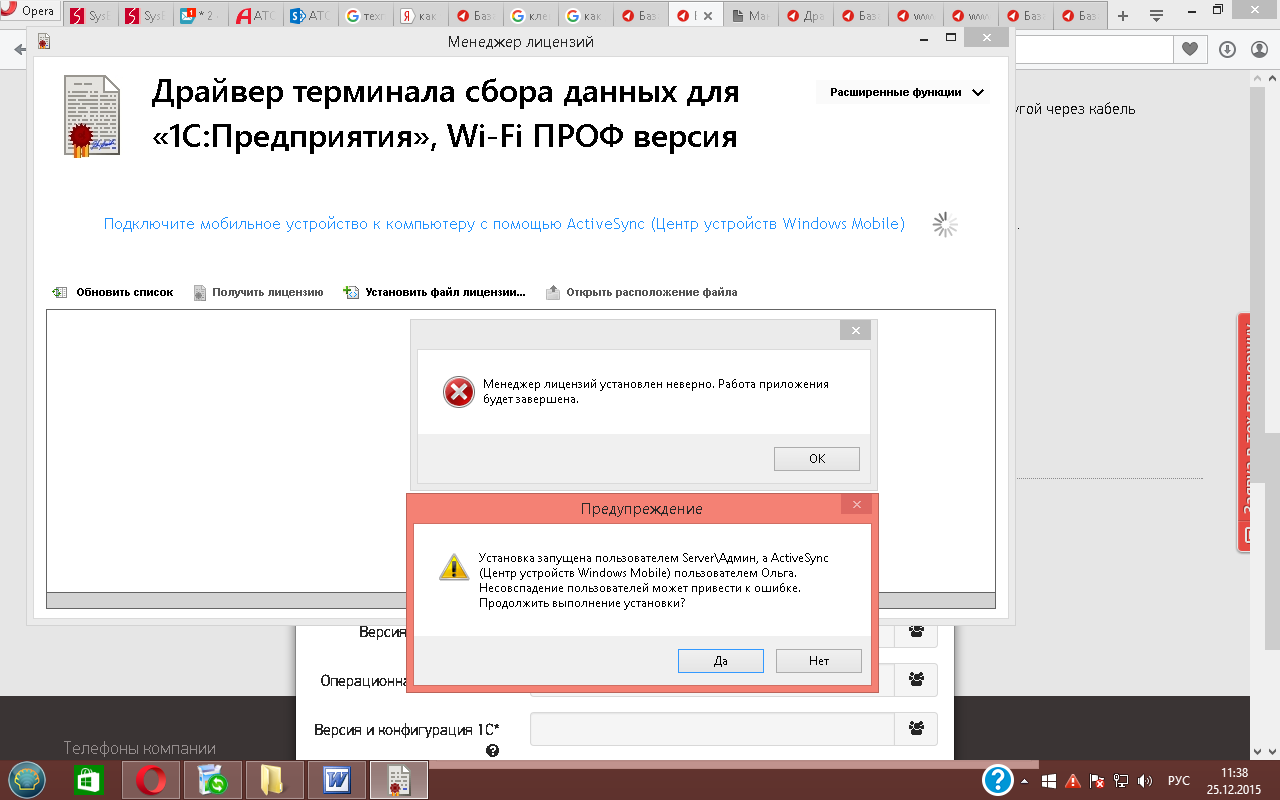Viewport: 1280px width, 800px height.
Task: Click the license list horizontal scrollbar
Action: click(521, 600)
